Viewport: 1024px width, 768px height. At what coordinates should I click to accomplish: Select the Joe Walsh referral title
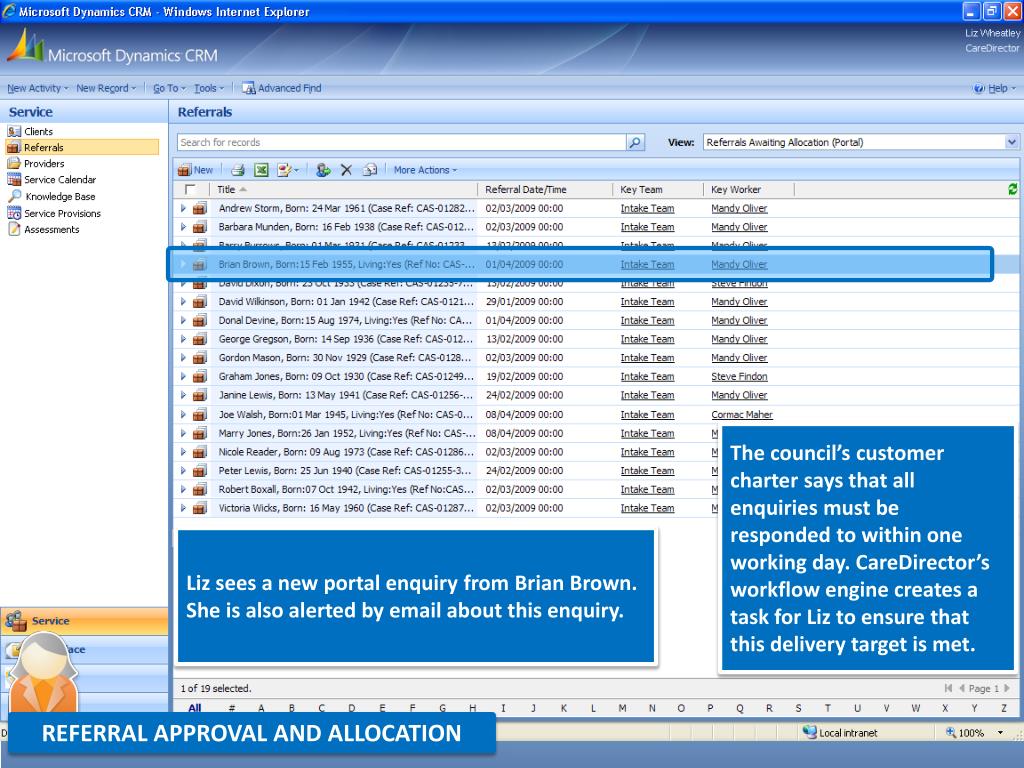coord(345,415)
